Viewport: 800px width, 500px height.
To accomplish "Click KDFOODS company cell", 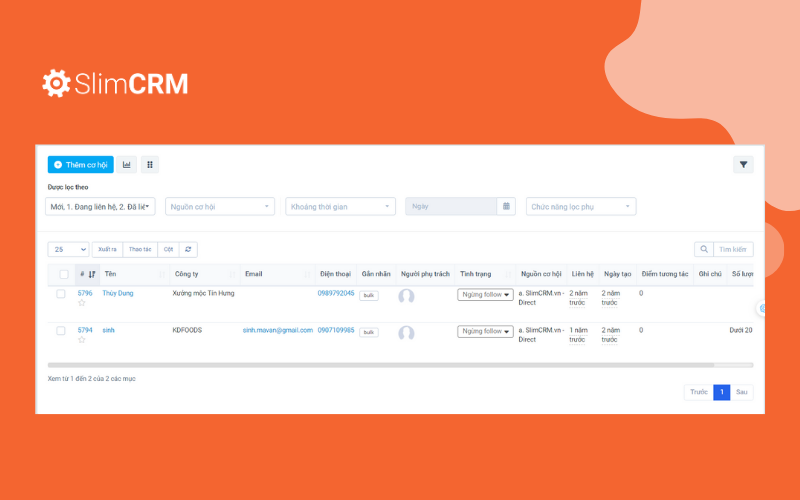I will click(x=187, y=330).
